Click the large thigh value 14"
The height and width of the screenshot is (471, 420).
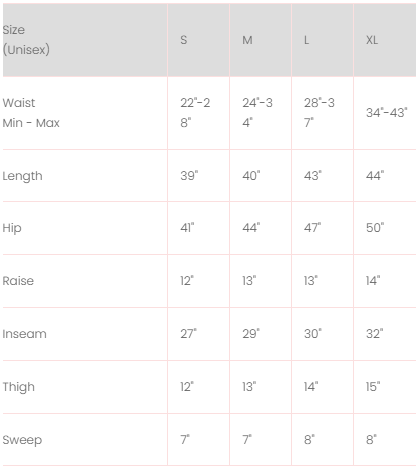point(311,387)
